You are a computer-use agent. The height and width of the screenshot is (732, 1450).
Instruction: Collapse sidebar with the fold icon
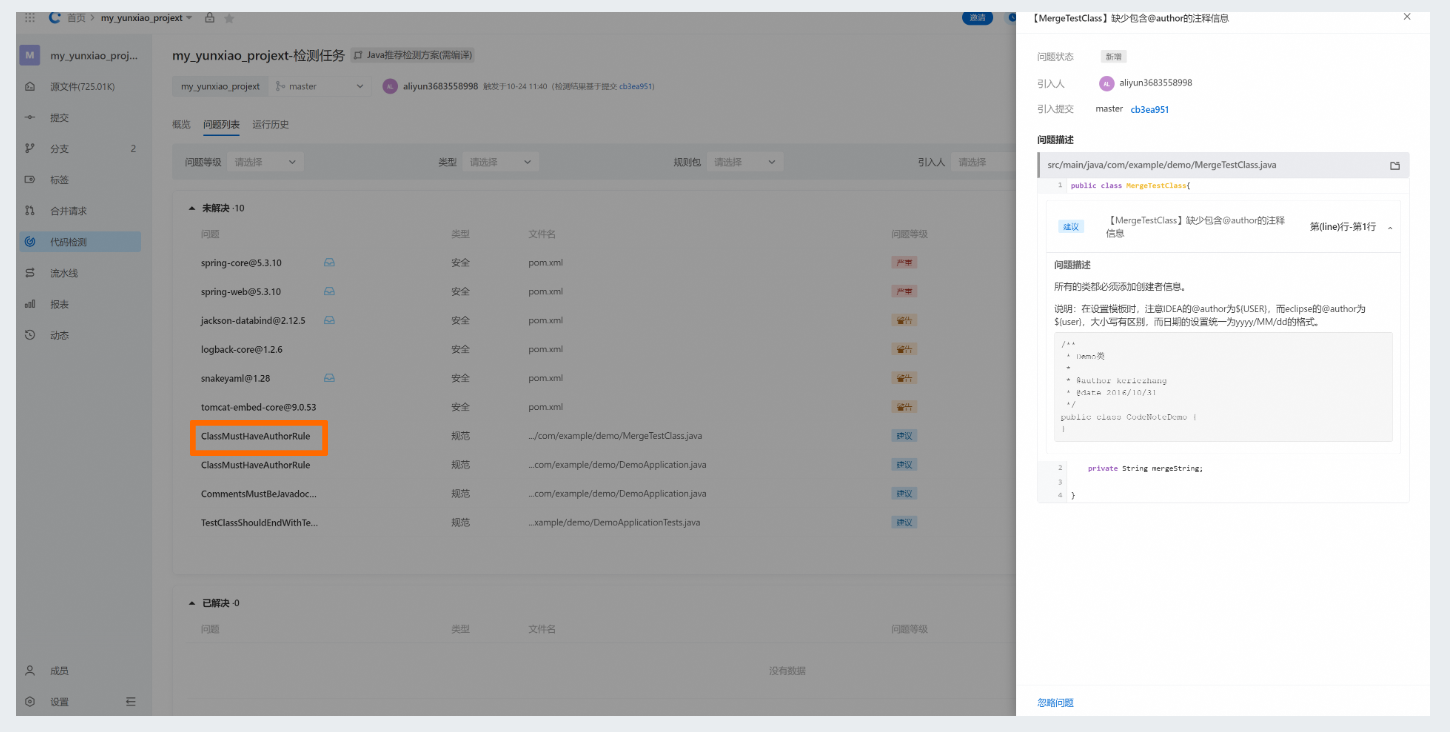[131, 702]
